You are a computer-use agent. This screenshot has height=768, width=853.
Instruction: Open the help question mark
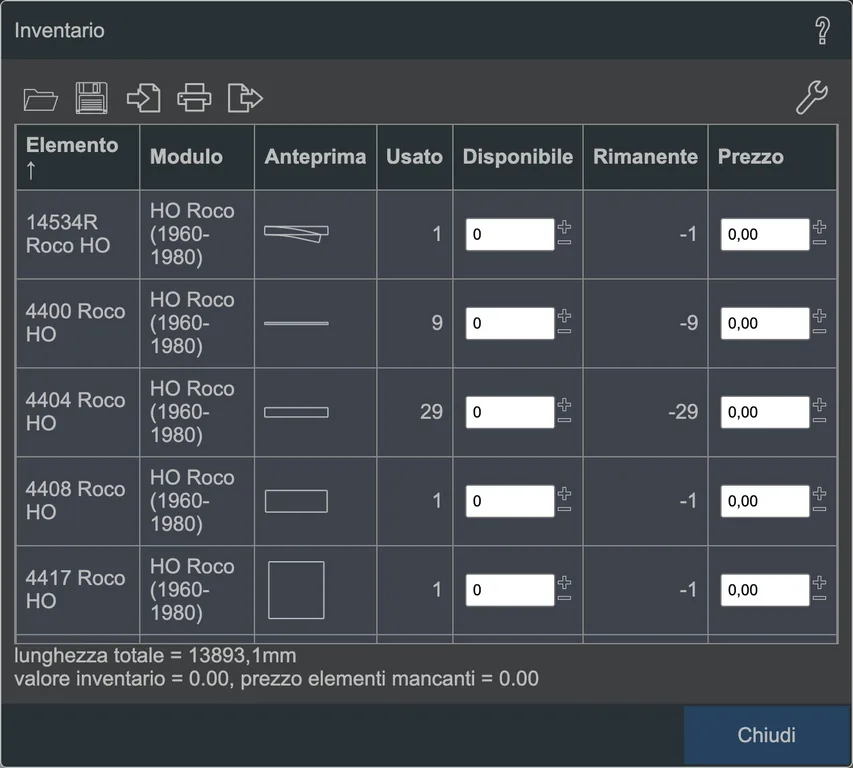point(822,30)
